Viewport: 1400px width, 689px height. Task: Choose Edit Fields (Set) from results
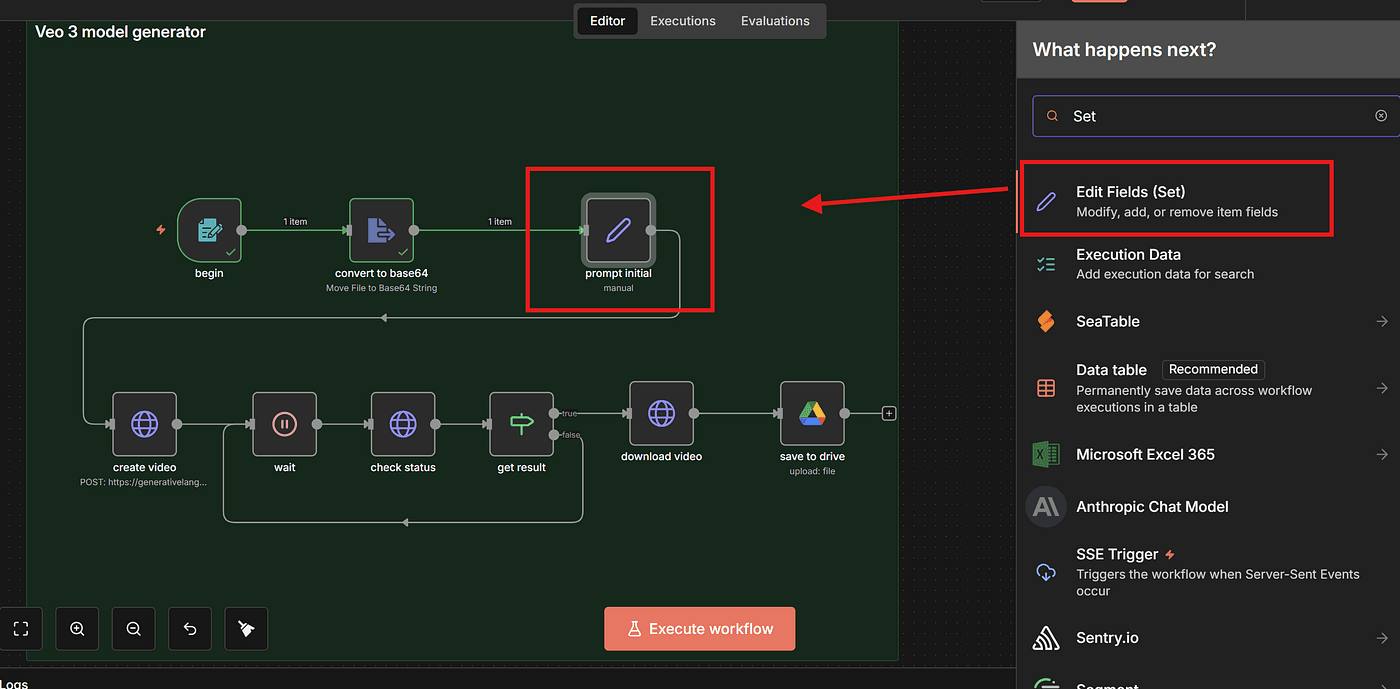(1175, 200)
